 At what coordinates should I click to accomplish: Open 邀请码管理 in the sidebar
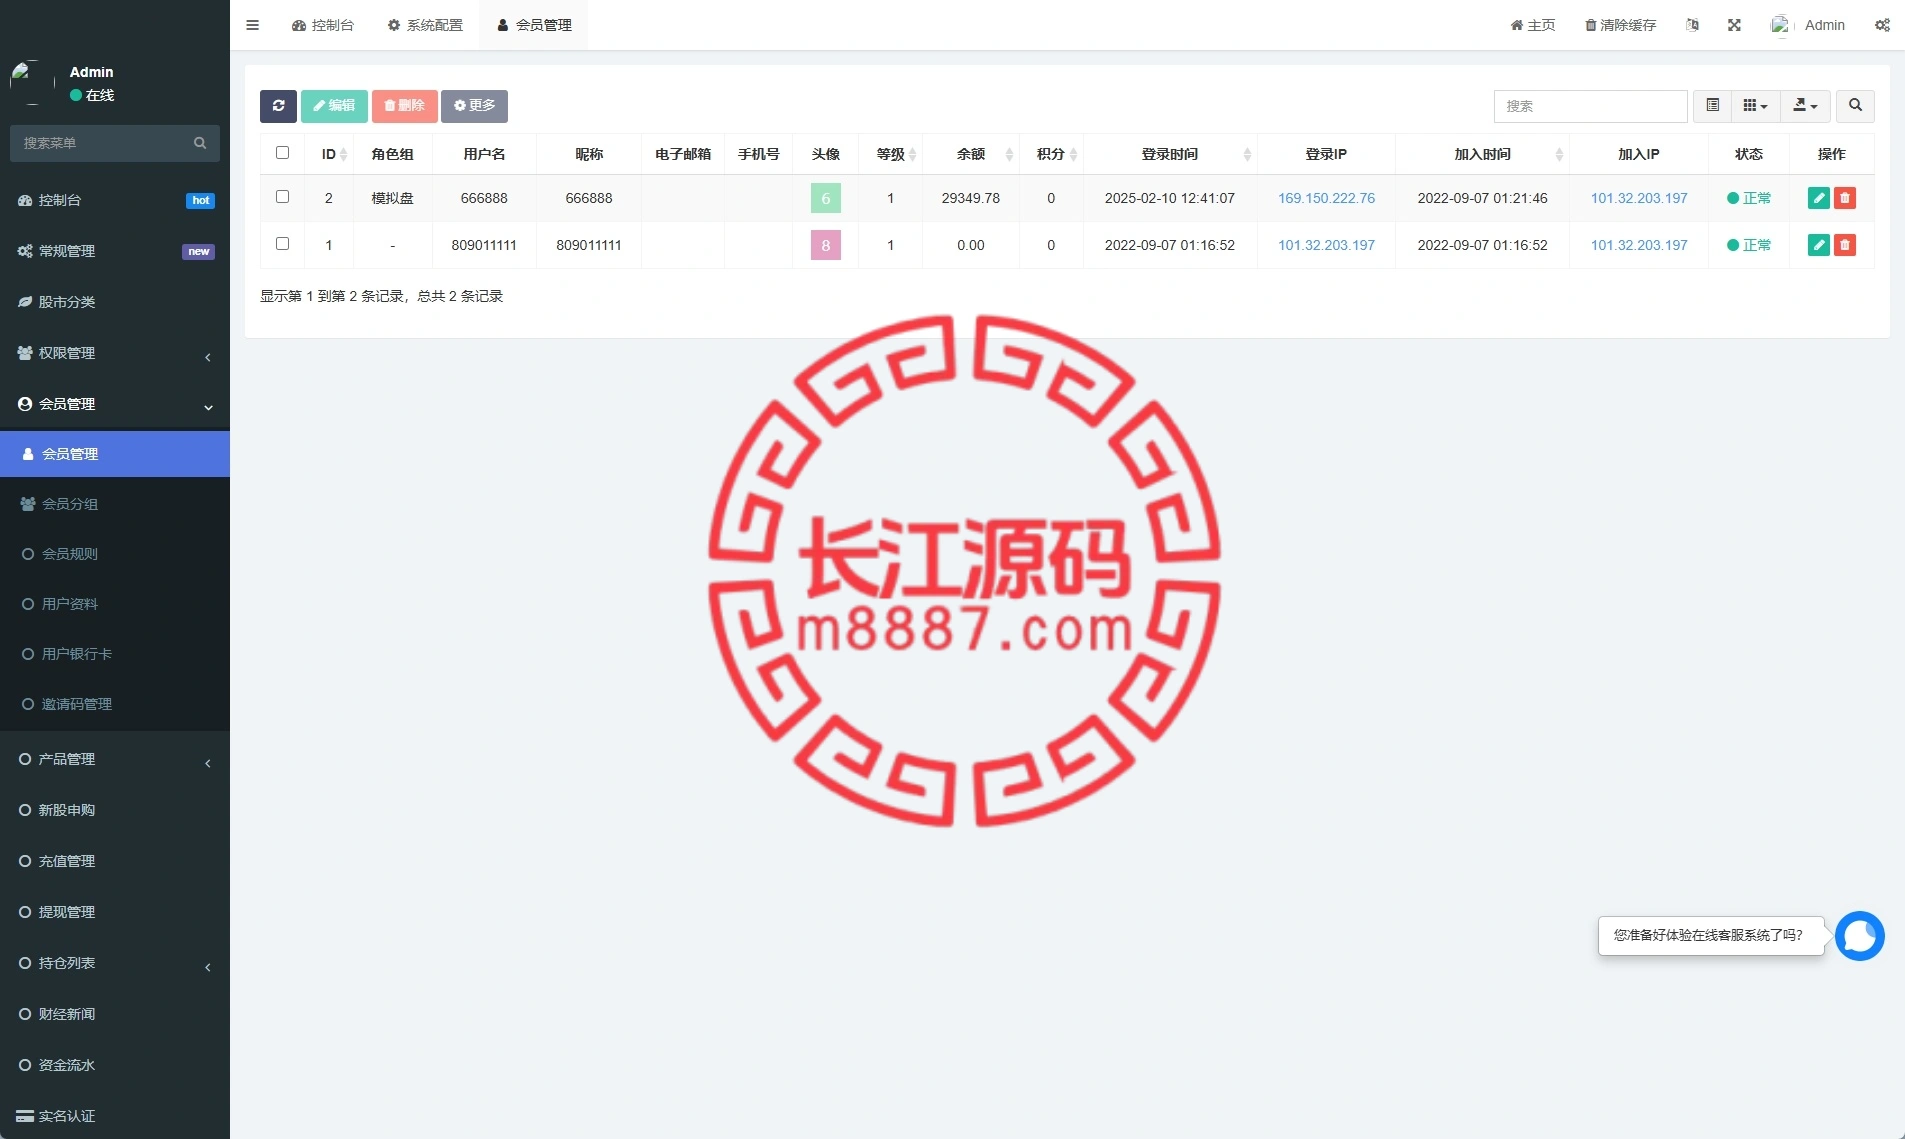click(115, 704)
